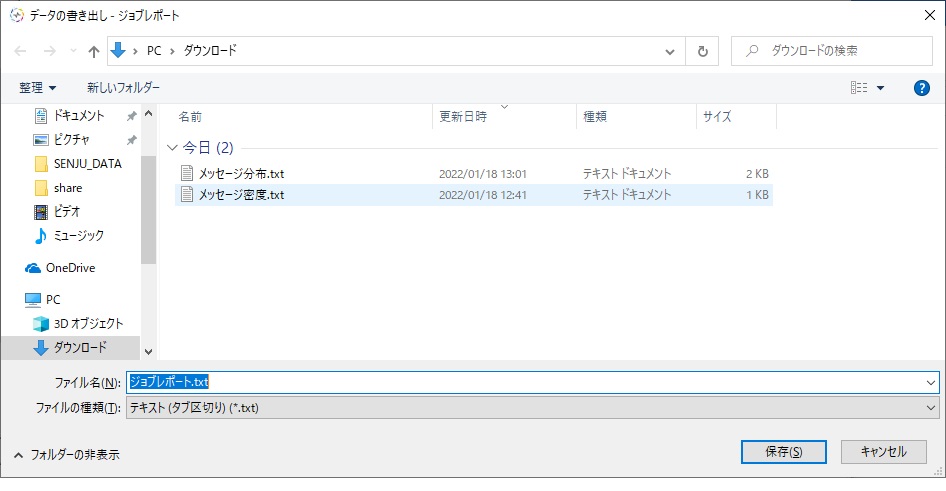This screenshot has height=491, width=946.
Task: Collapse the 今日 (2) group
Action: pyautogui.click(x=172, y=148)
